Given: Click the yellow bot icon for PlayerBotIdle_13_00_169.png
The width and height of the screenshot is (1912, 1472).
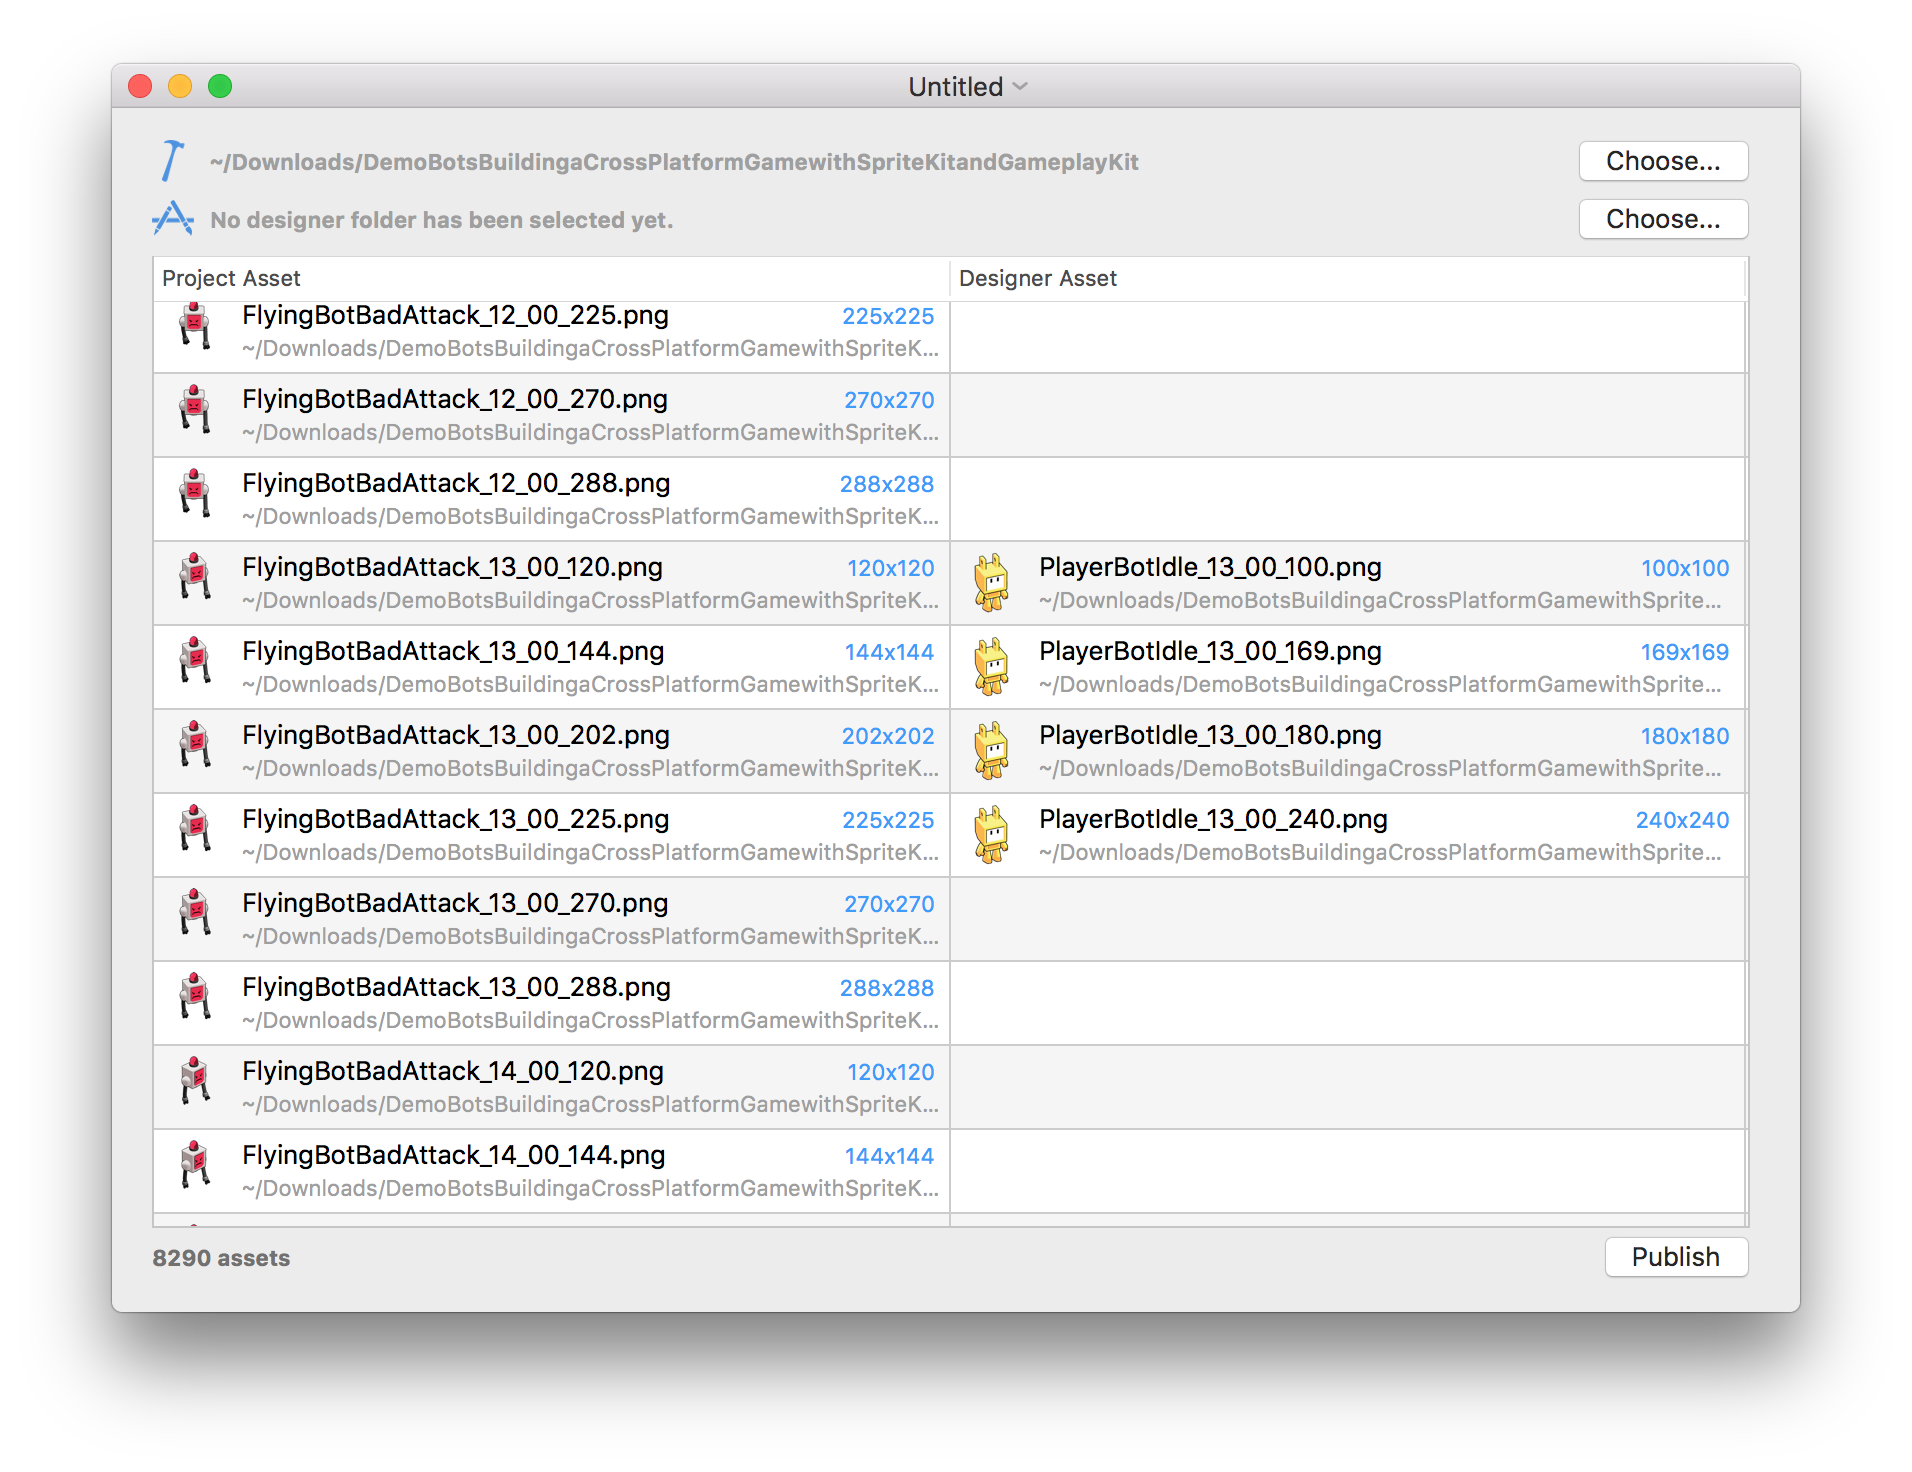Looking at the screenshot, I should coord(991,666).
